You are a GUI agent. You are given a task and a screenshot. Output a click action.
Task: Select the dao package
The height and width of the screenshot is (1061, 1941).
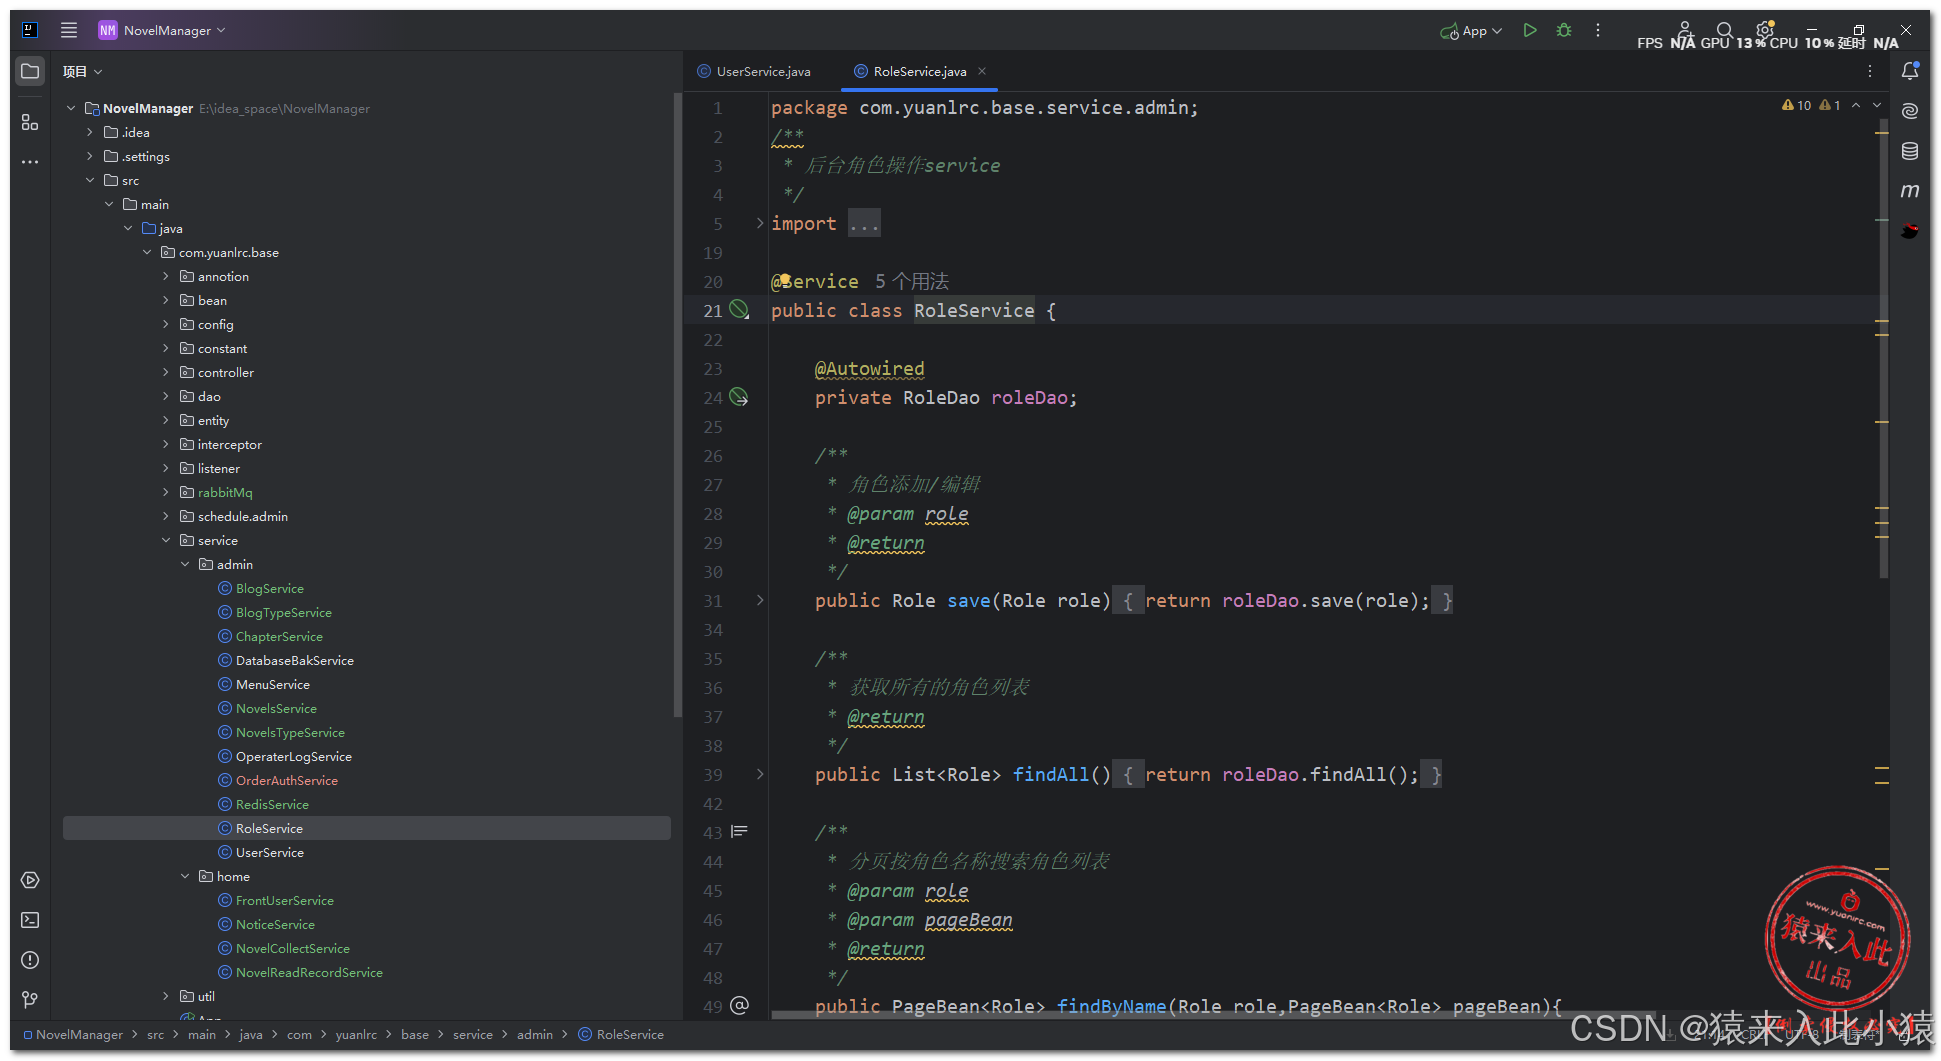tap(209, 396)
